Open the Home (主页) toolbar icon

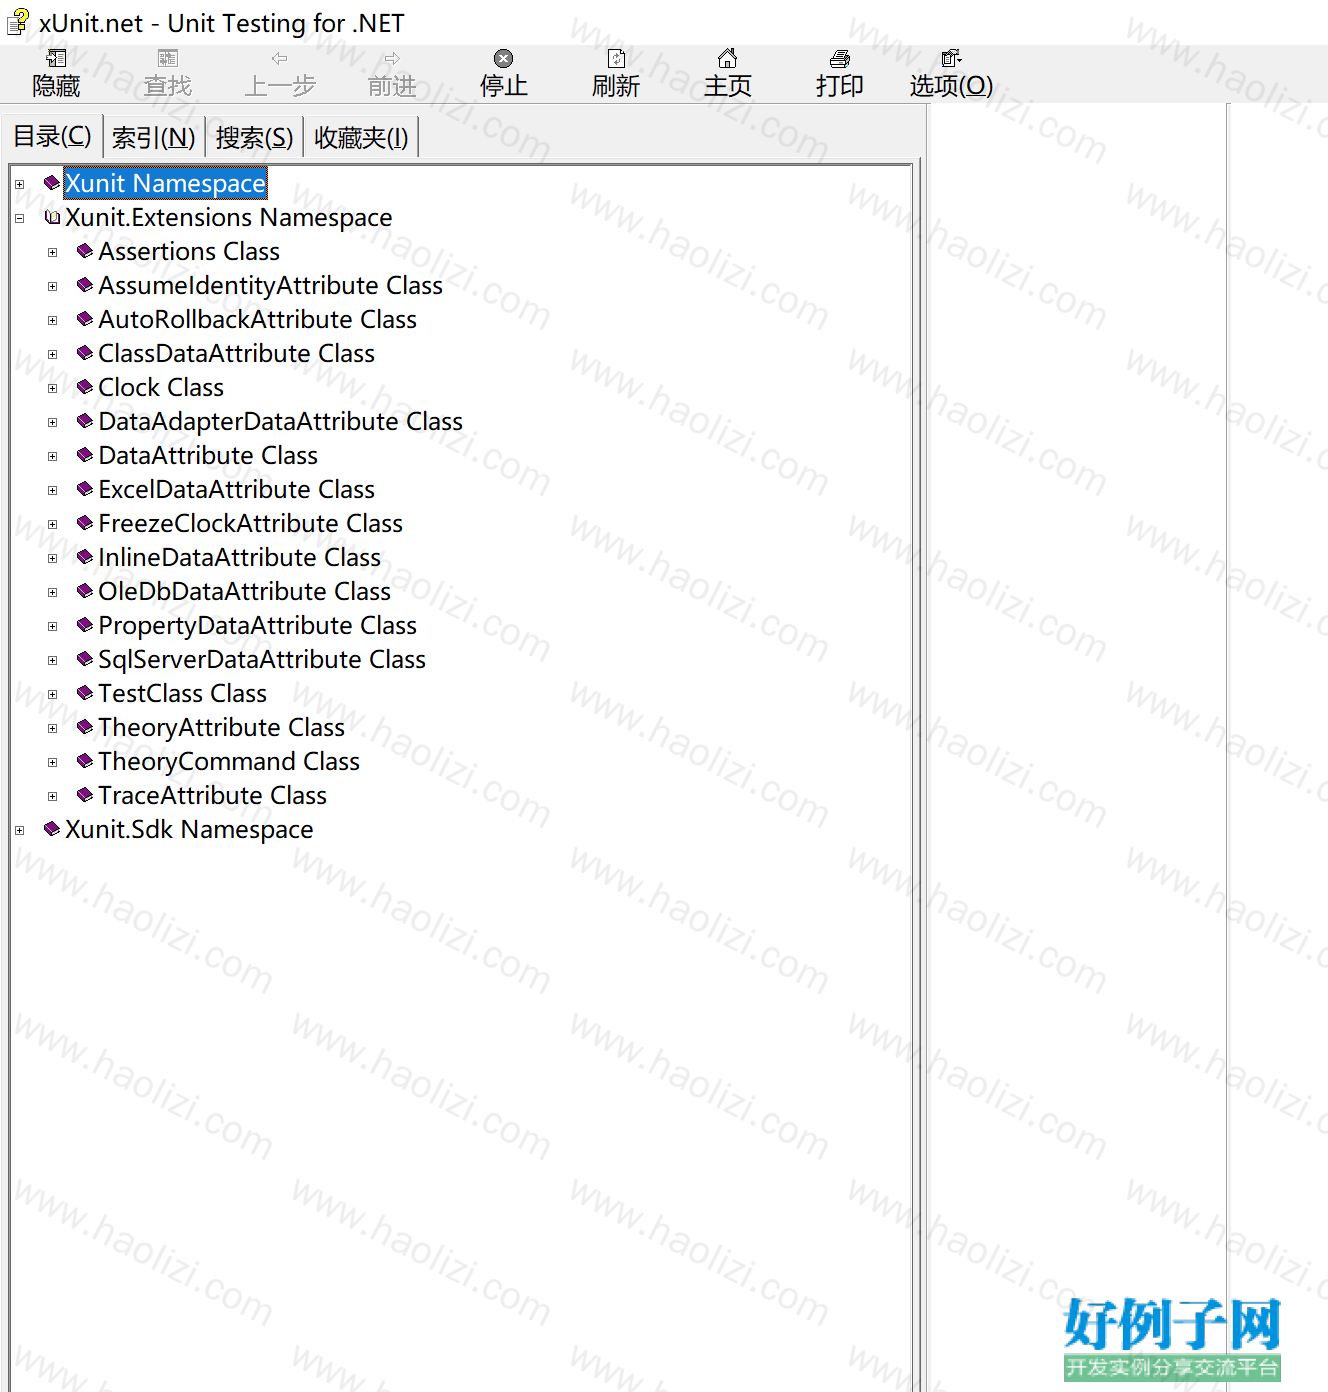(x=728, y=59)
